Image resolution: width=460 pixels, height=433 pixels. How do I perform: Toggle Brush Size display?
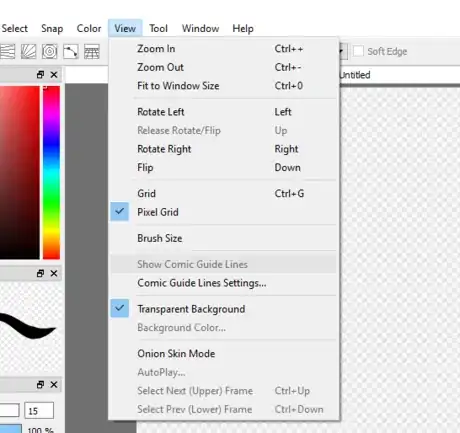point(223,238)
